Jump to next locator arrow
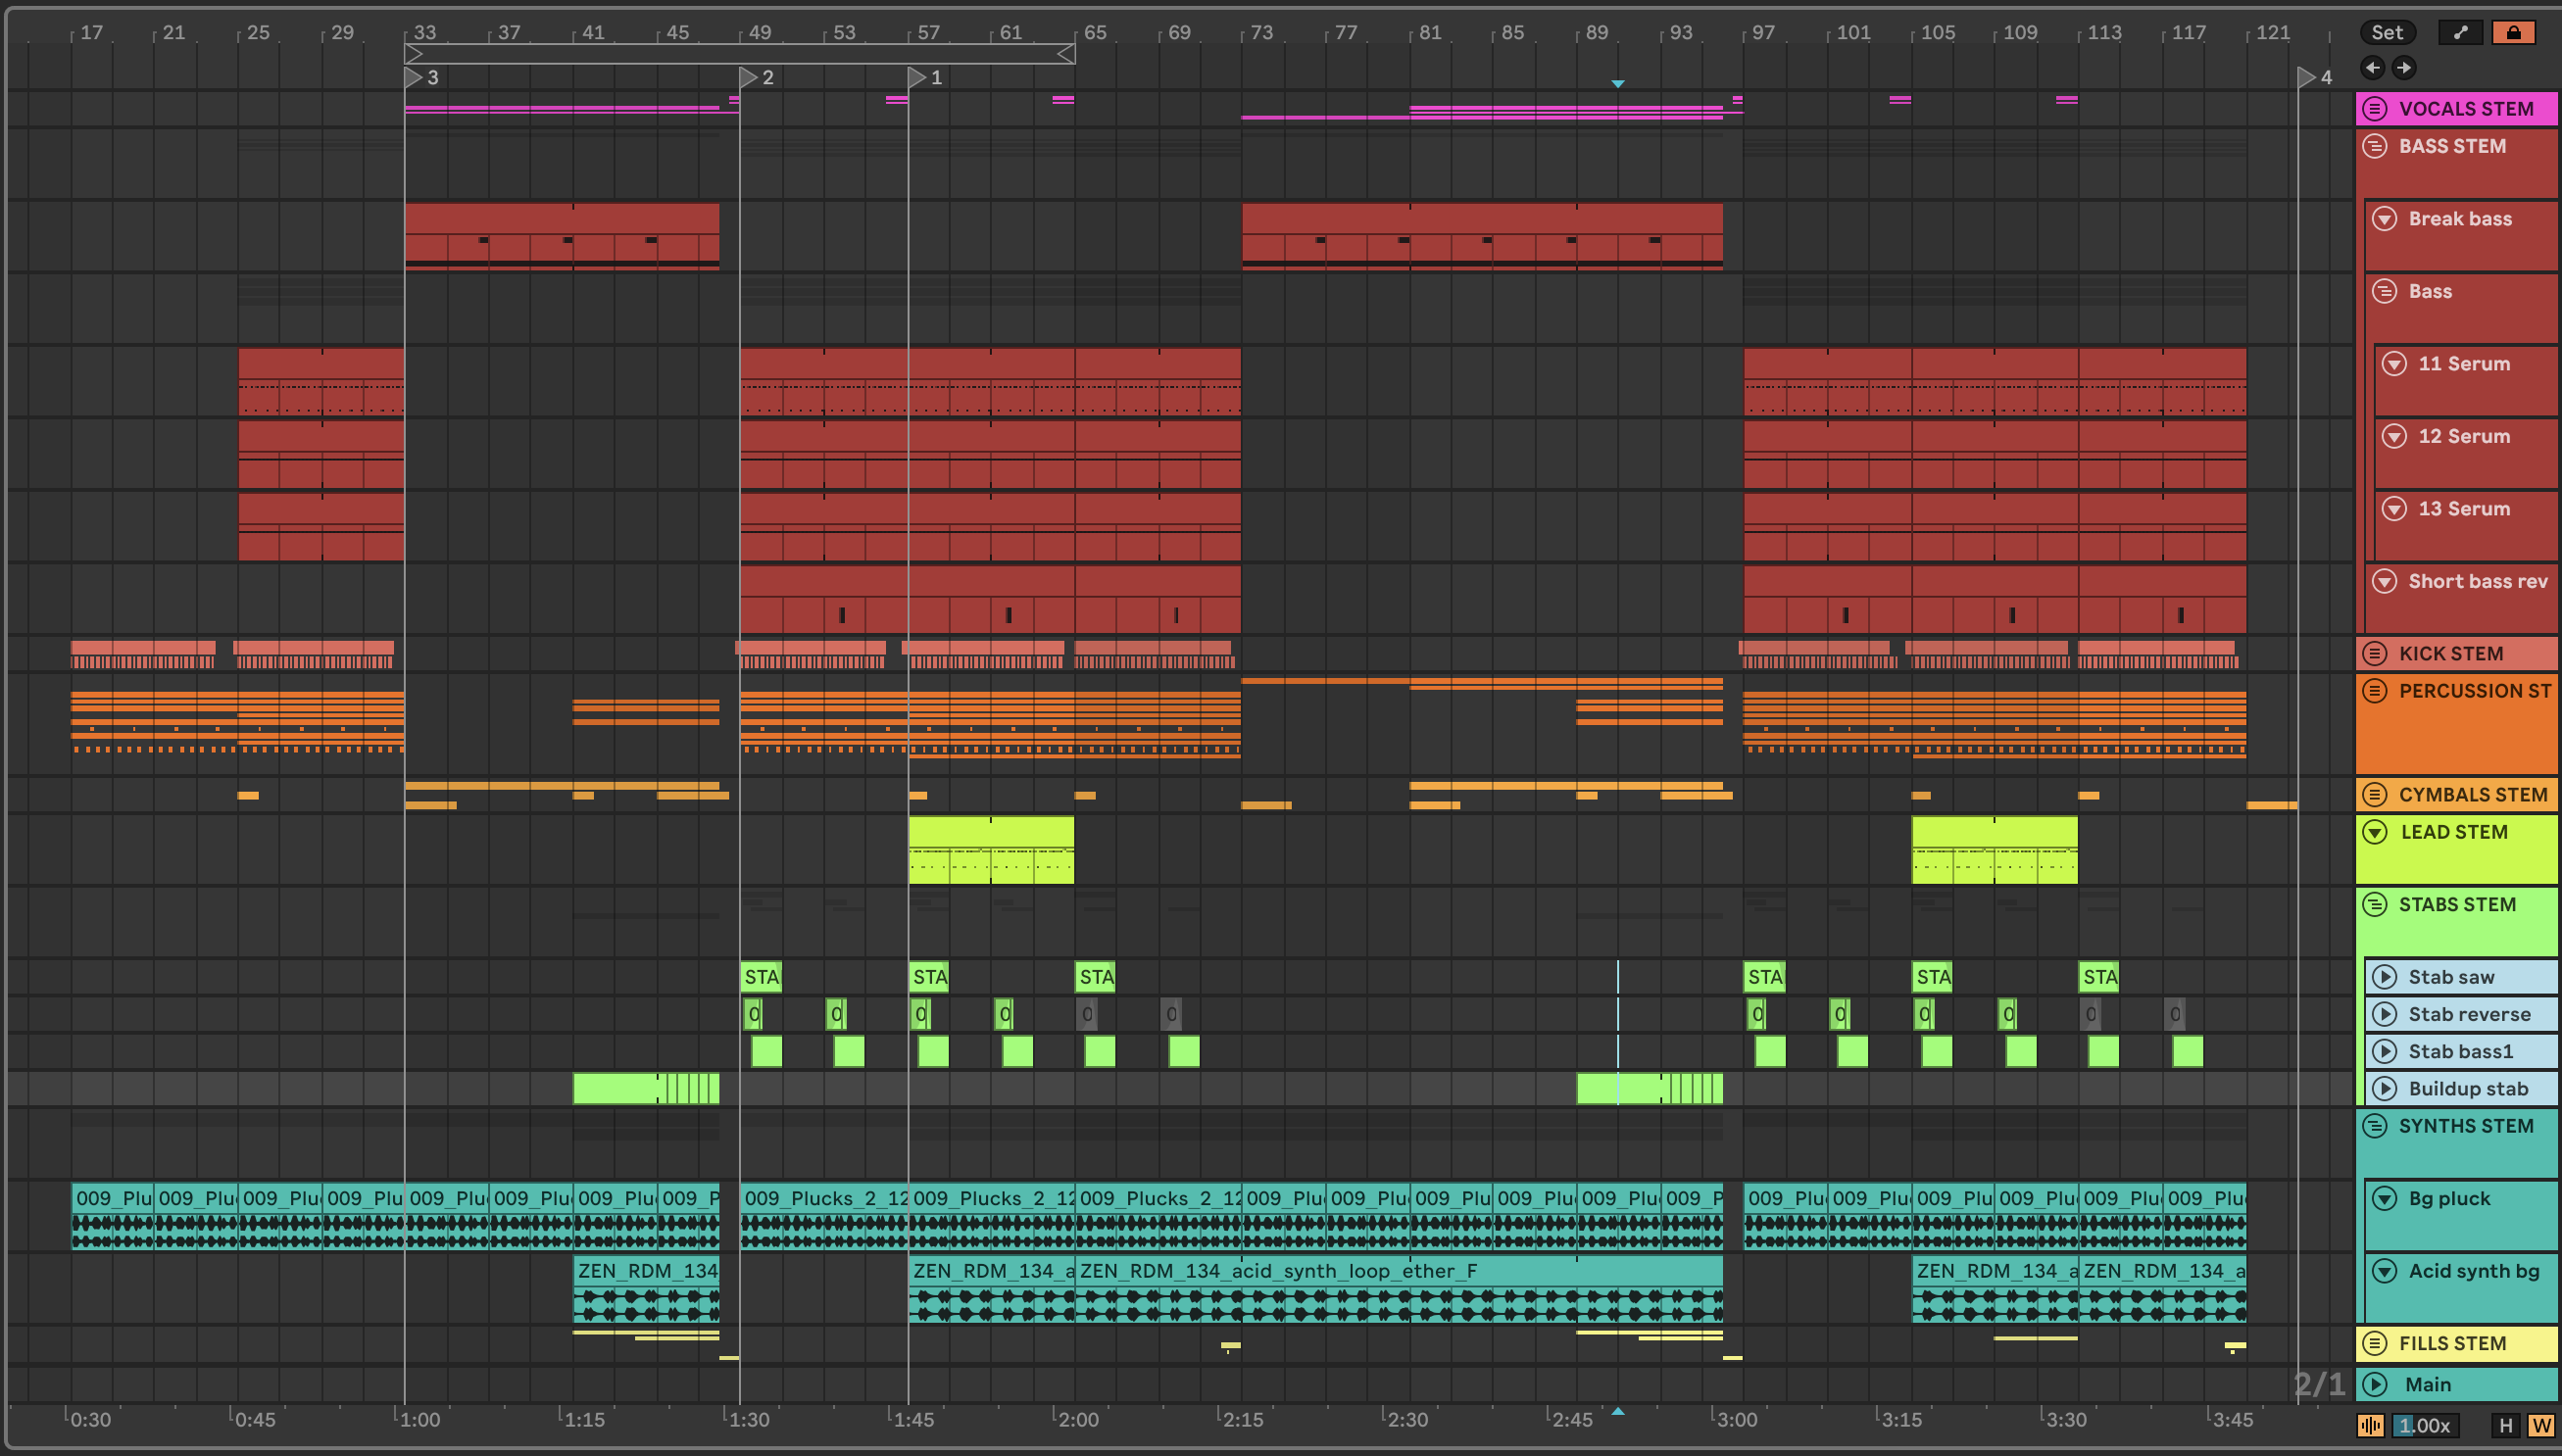Screen dimensions: 2562x1456 point(2404,67)
